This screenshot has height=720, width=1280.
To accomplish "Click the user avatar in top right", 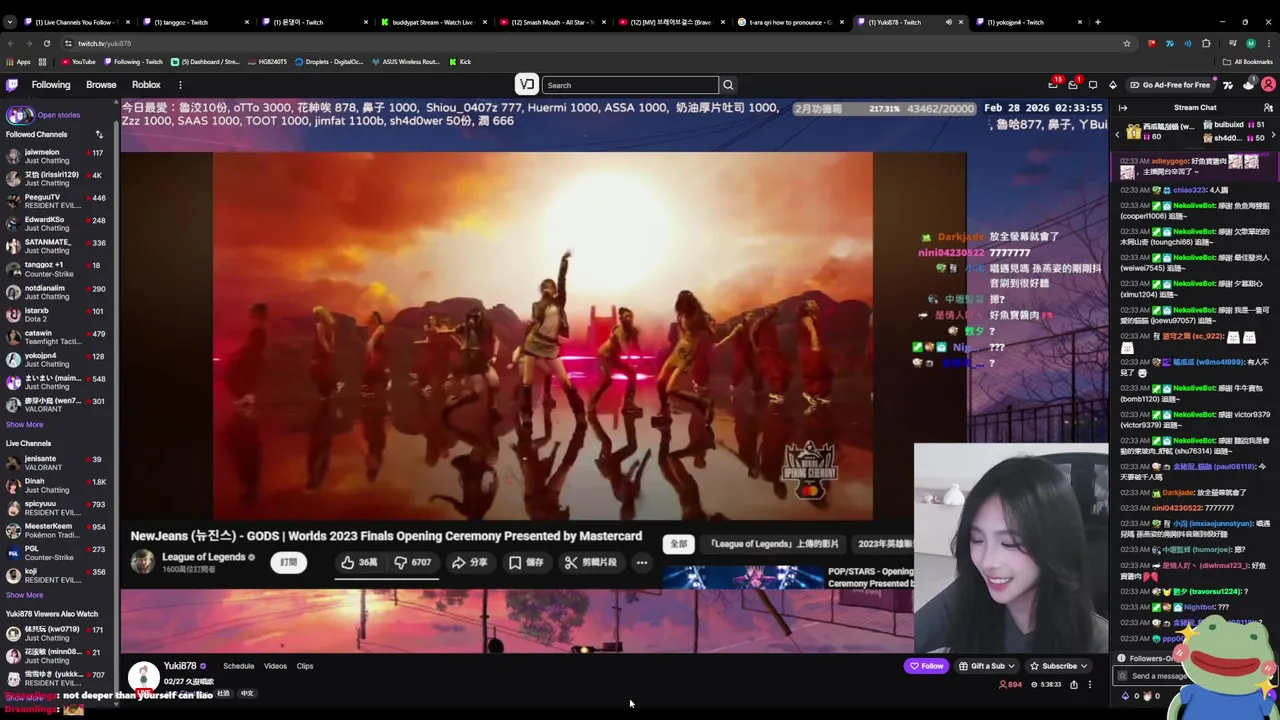I will [x=1268, y=85].
